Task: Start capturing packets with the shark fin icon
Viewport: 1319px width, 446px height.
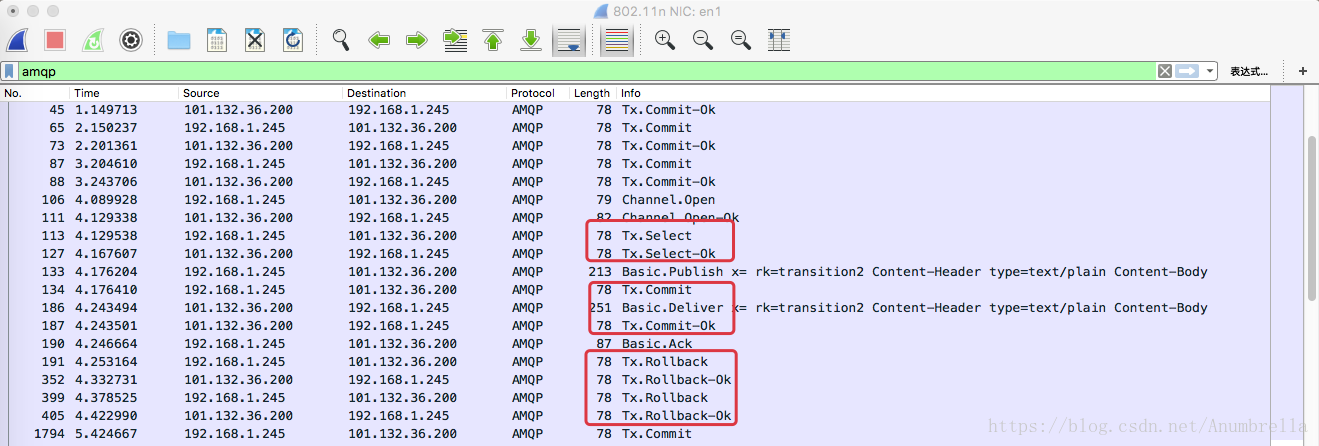Action: point(17,40)
